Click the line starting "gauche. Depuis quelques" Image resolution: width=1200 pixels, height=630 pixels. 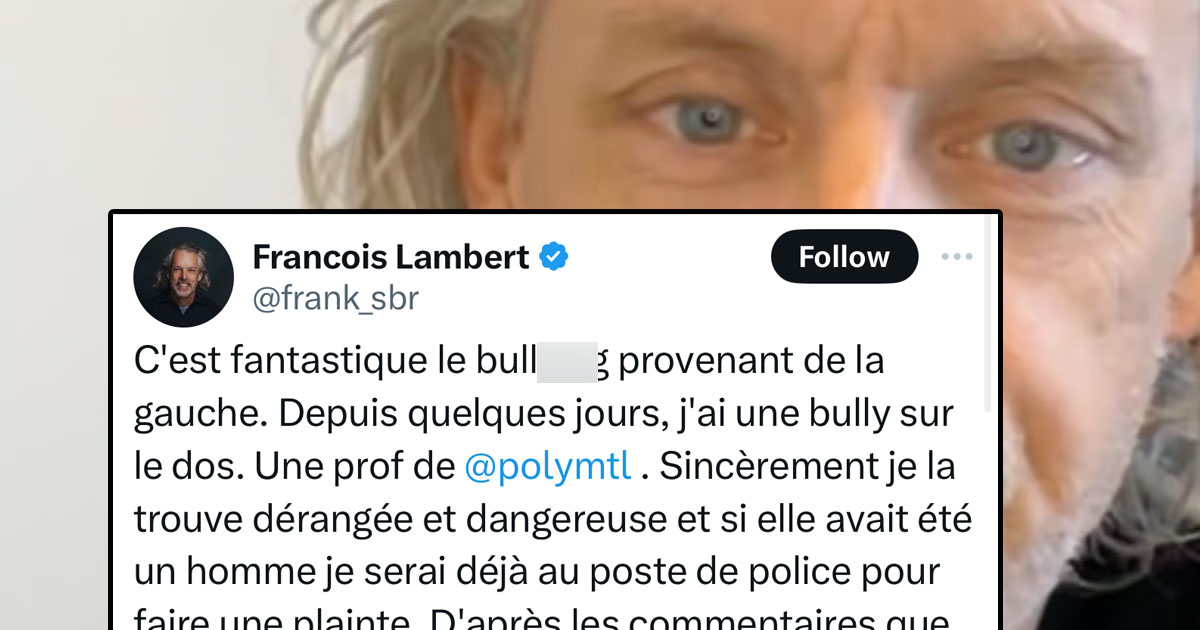(544, 414)
